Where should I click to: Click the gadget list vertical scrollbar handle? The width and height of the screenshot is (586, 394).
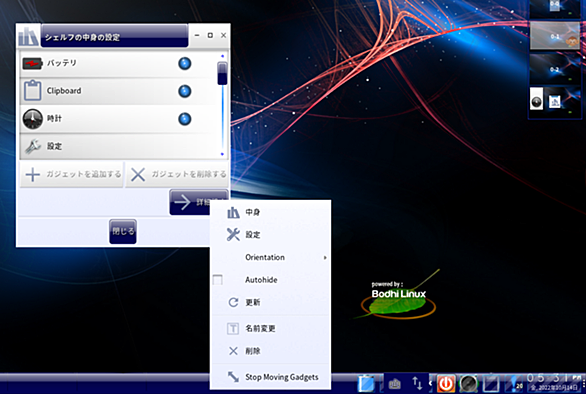tap(222, 73)
